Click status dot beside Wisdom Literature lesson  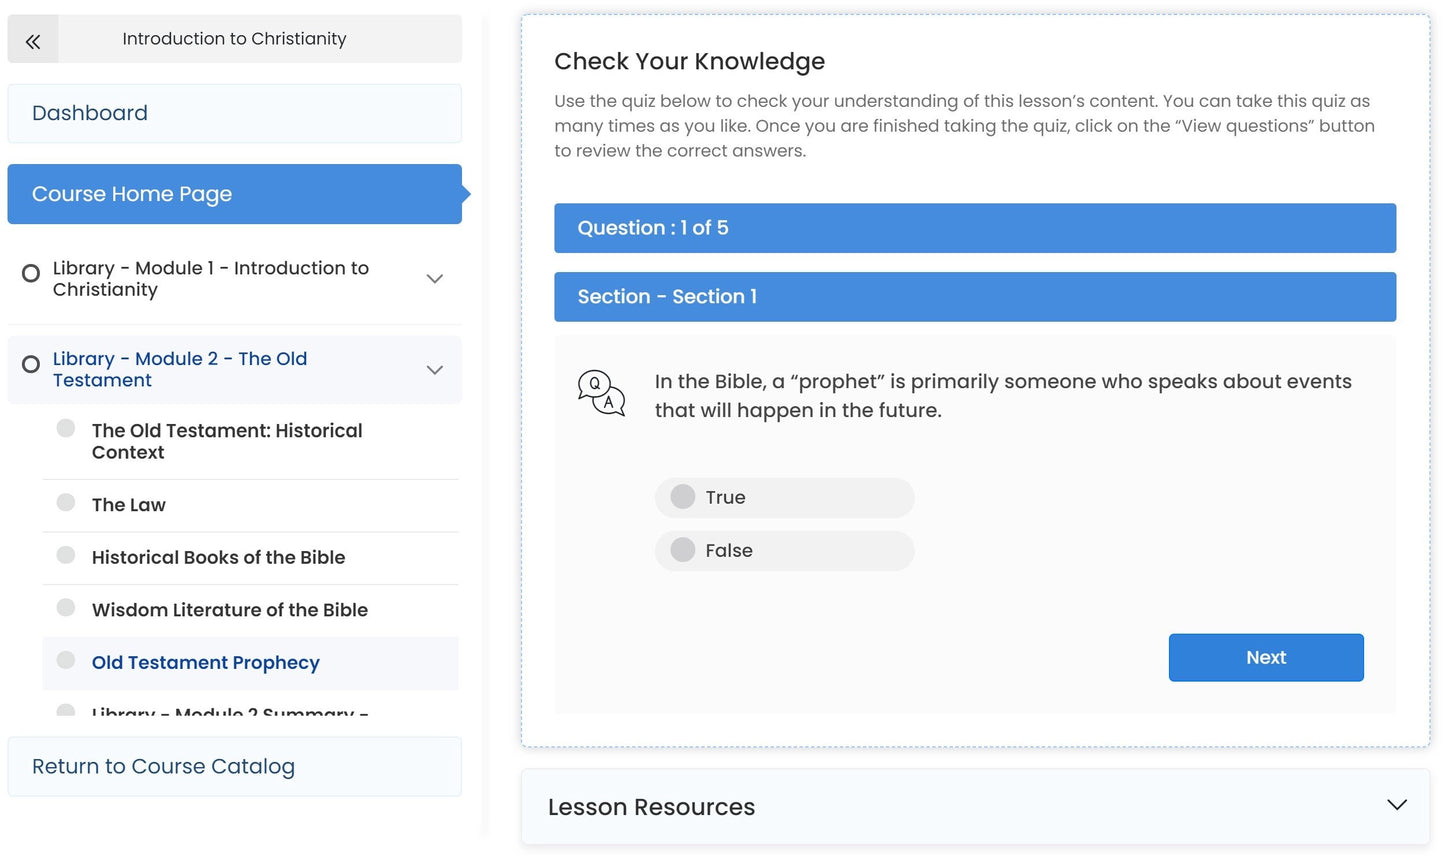66,607
